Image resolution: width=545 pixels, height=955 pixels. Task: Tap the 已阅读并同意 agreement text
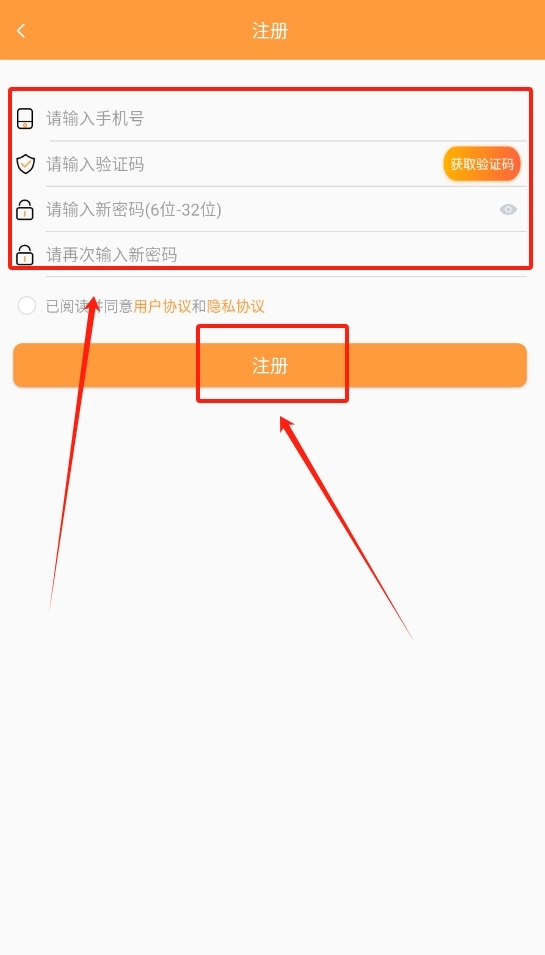click(90, 306)
